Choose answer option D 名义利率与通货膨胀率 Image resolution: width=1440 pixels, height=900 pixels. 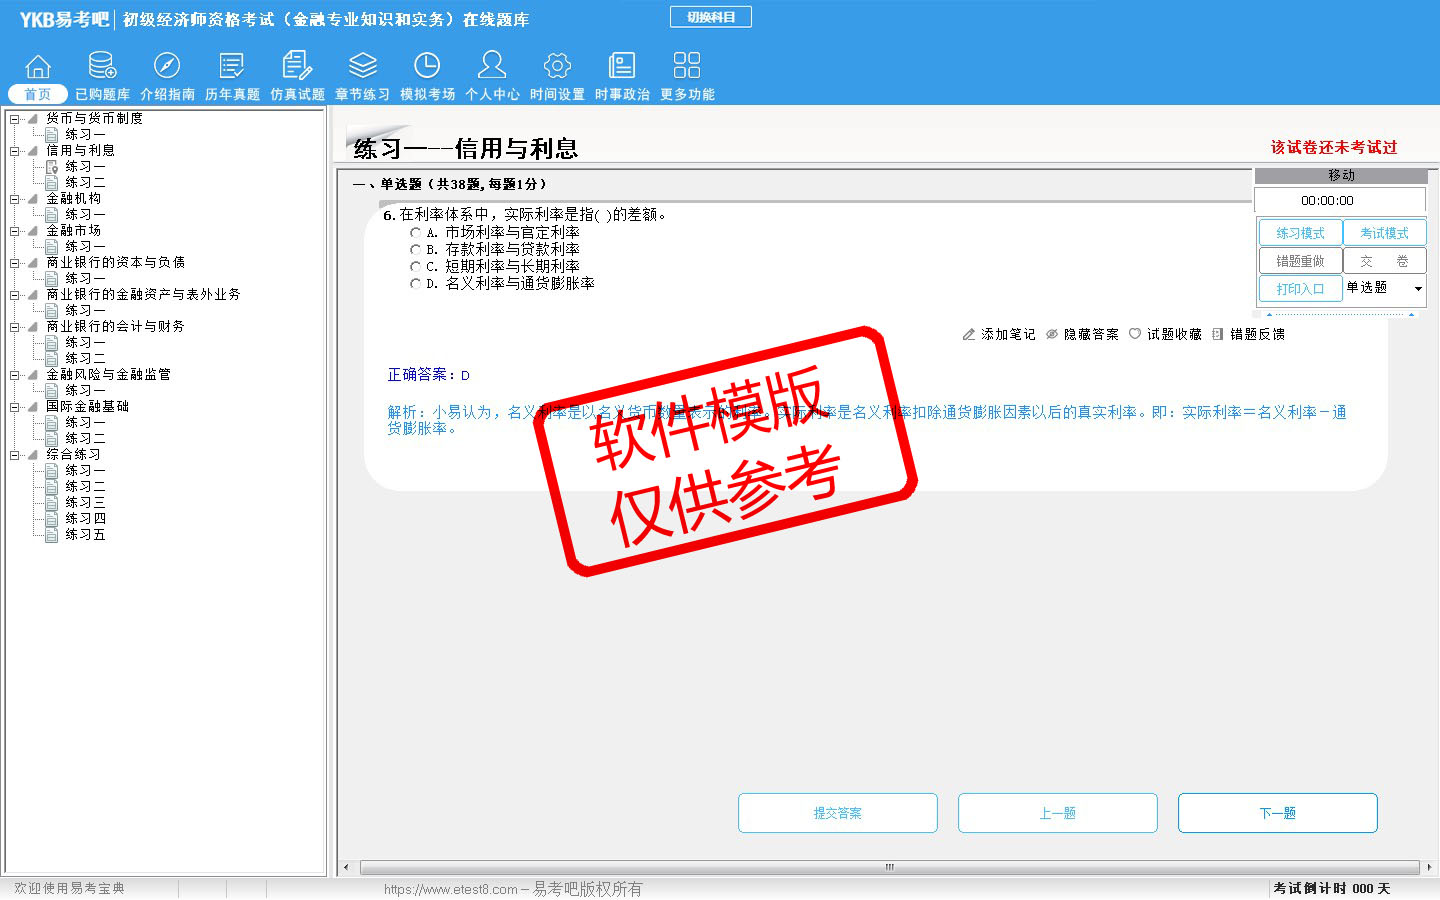pos(415,284)
